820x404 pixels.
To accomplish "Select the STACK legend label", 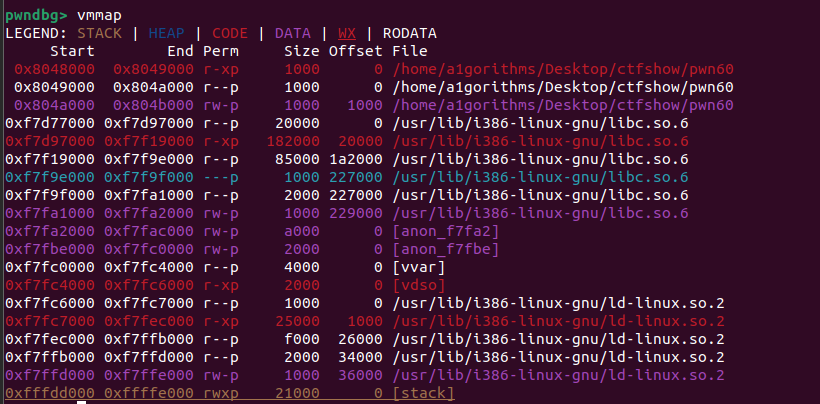I will tap(99, 33).
